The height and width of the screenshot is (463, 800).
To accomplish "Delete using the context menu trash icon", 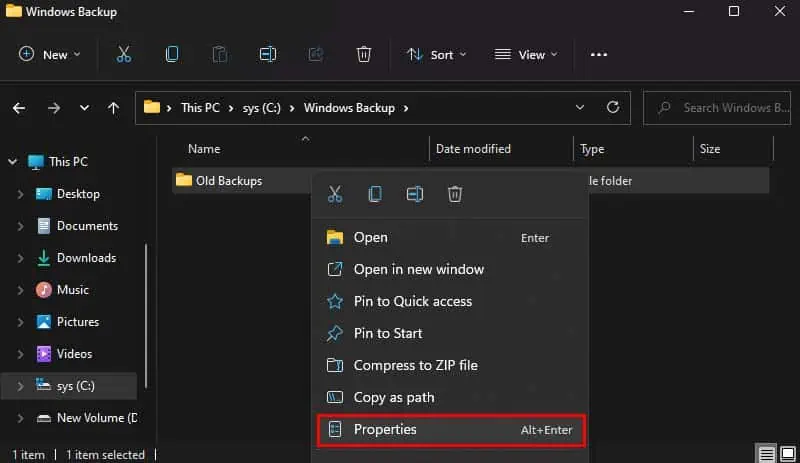I will [x=455, y=194].
